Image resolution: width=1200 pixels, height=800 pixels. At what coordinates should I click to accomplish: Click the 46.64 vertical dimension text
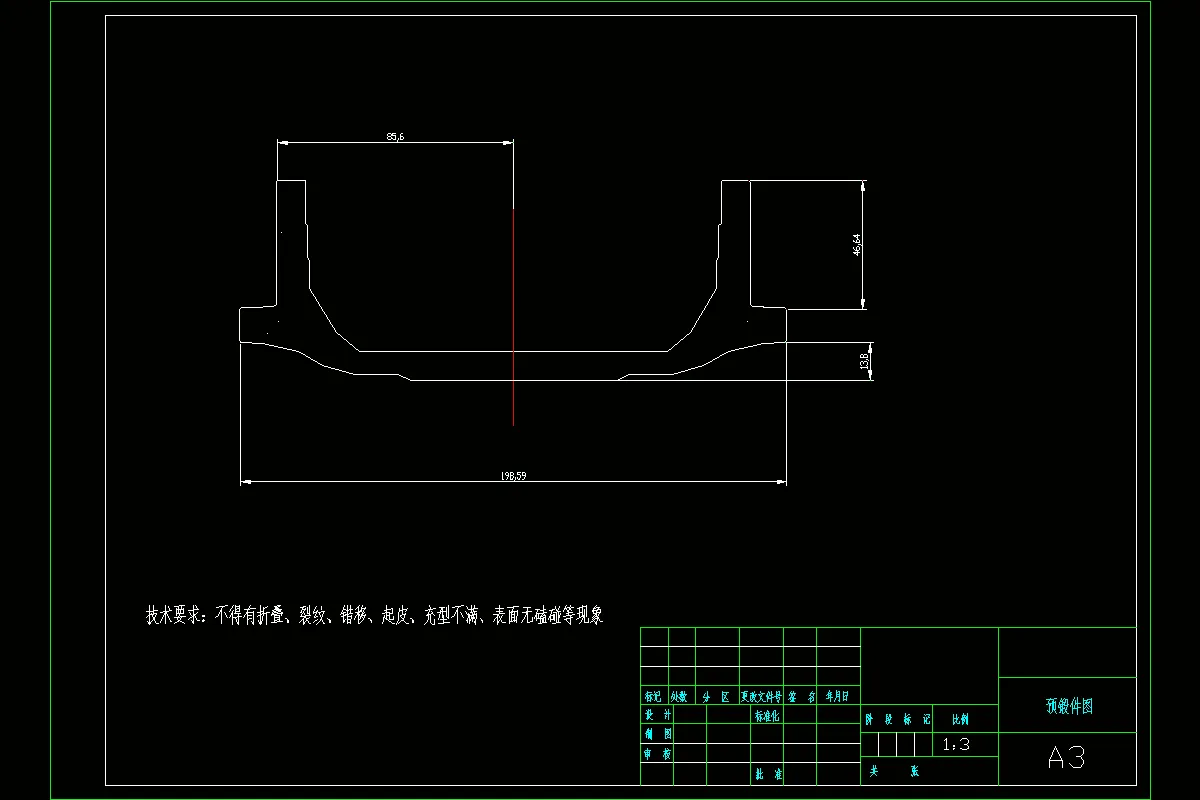click(x=857, y=245)
